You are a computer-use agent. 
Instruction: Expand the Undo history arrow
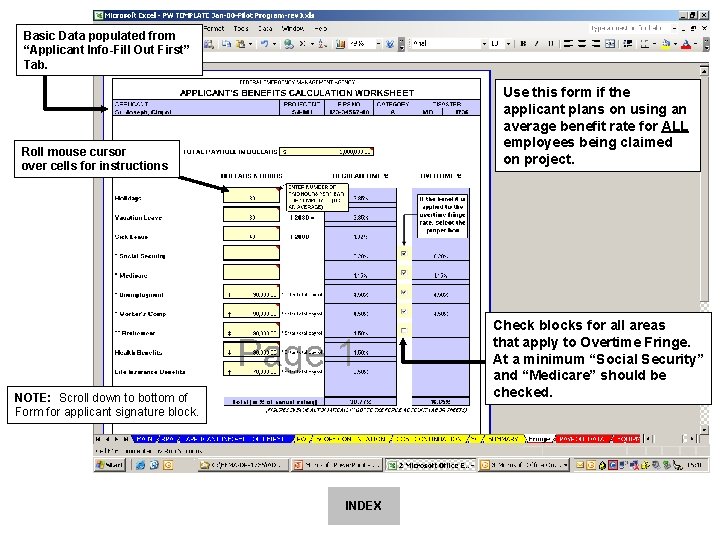(274, 44)
